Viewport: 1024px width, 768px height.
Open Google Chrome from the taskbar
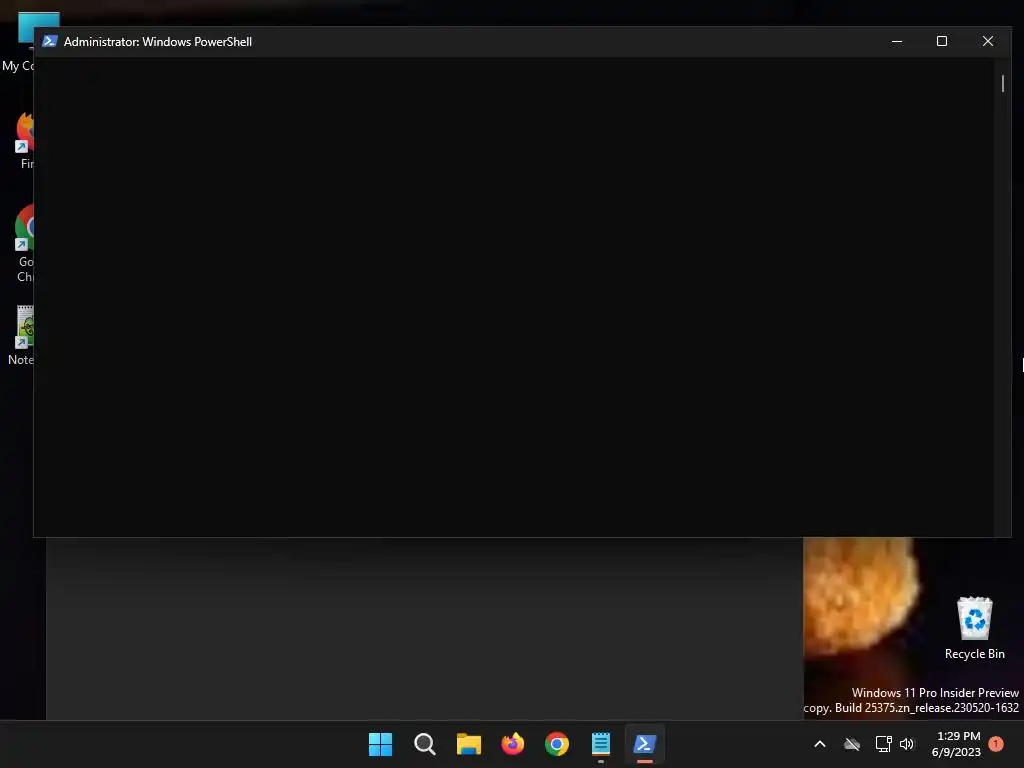[556, 744]
